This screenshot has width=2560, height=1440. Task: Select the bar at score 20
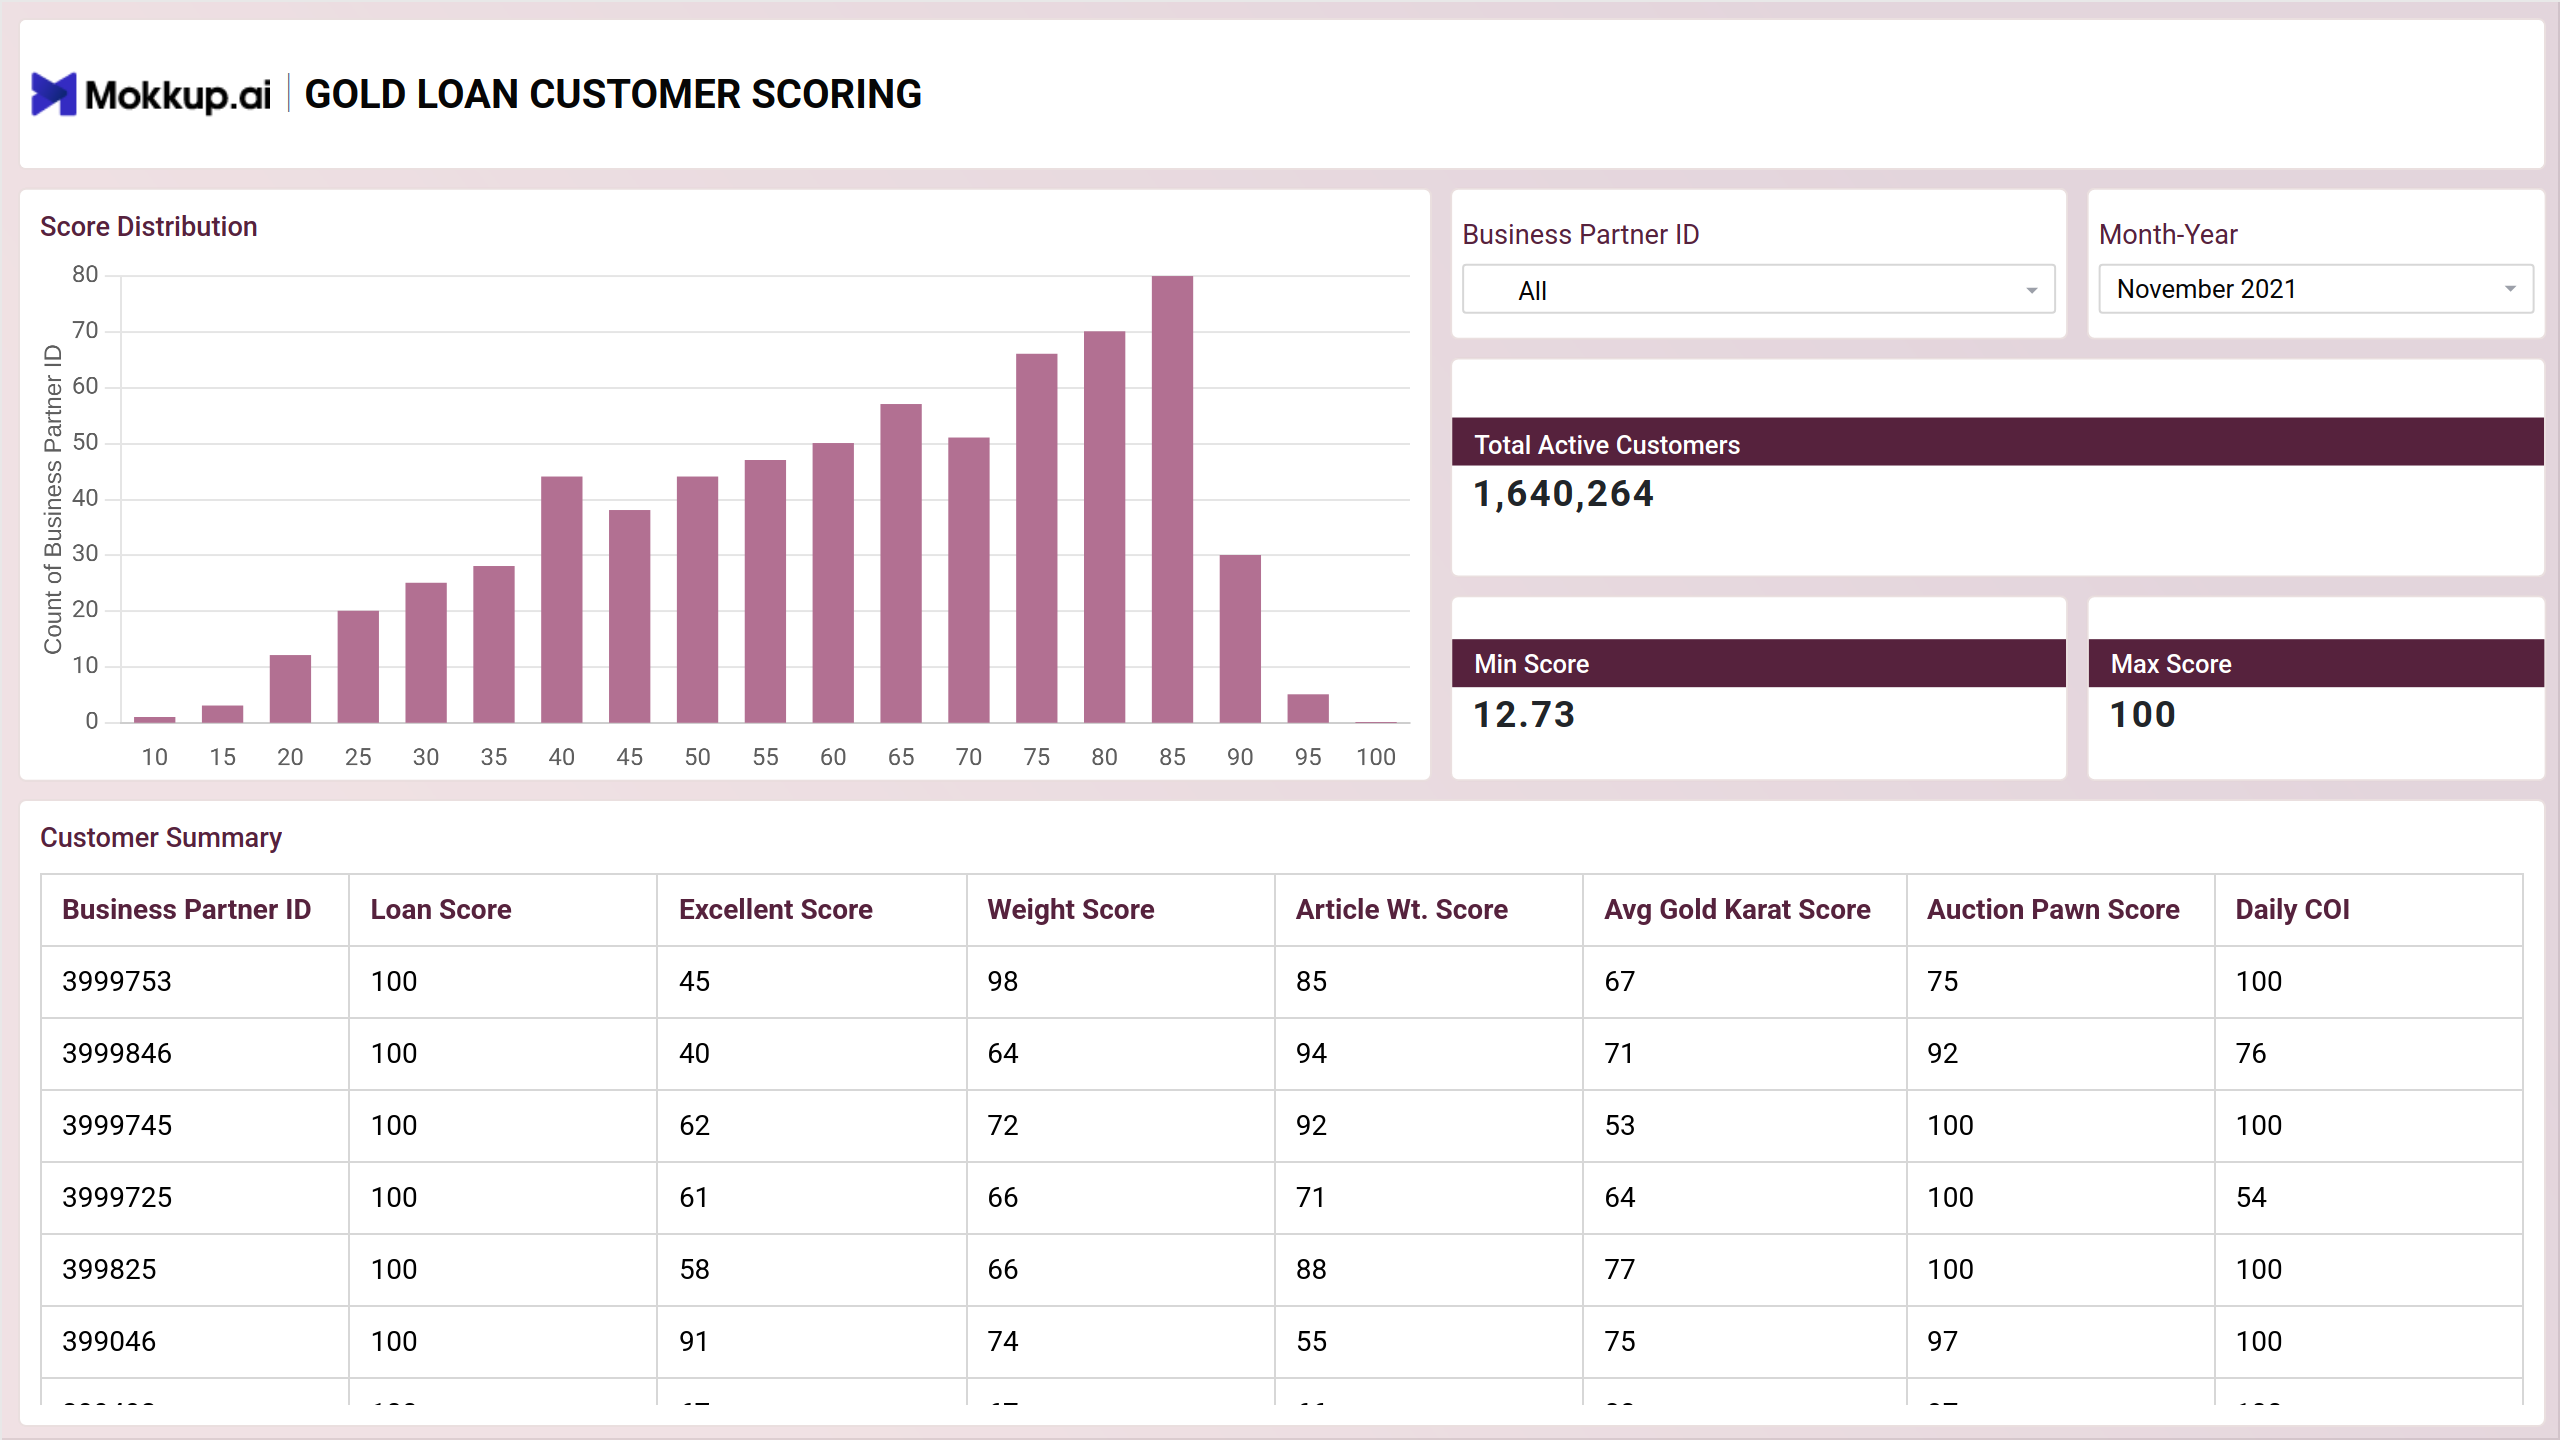pos(290,689)
